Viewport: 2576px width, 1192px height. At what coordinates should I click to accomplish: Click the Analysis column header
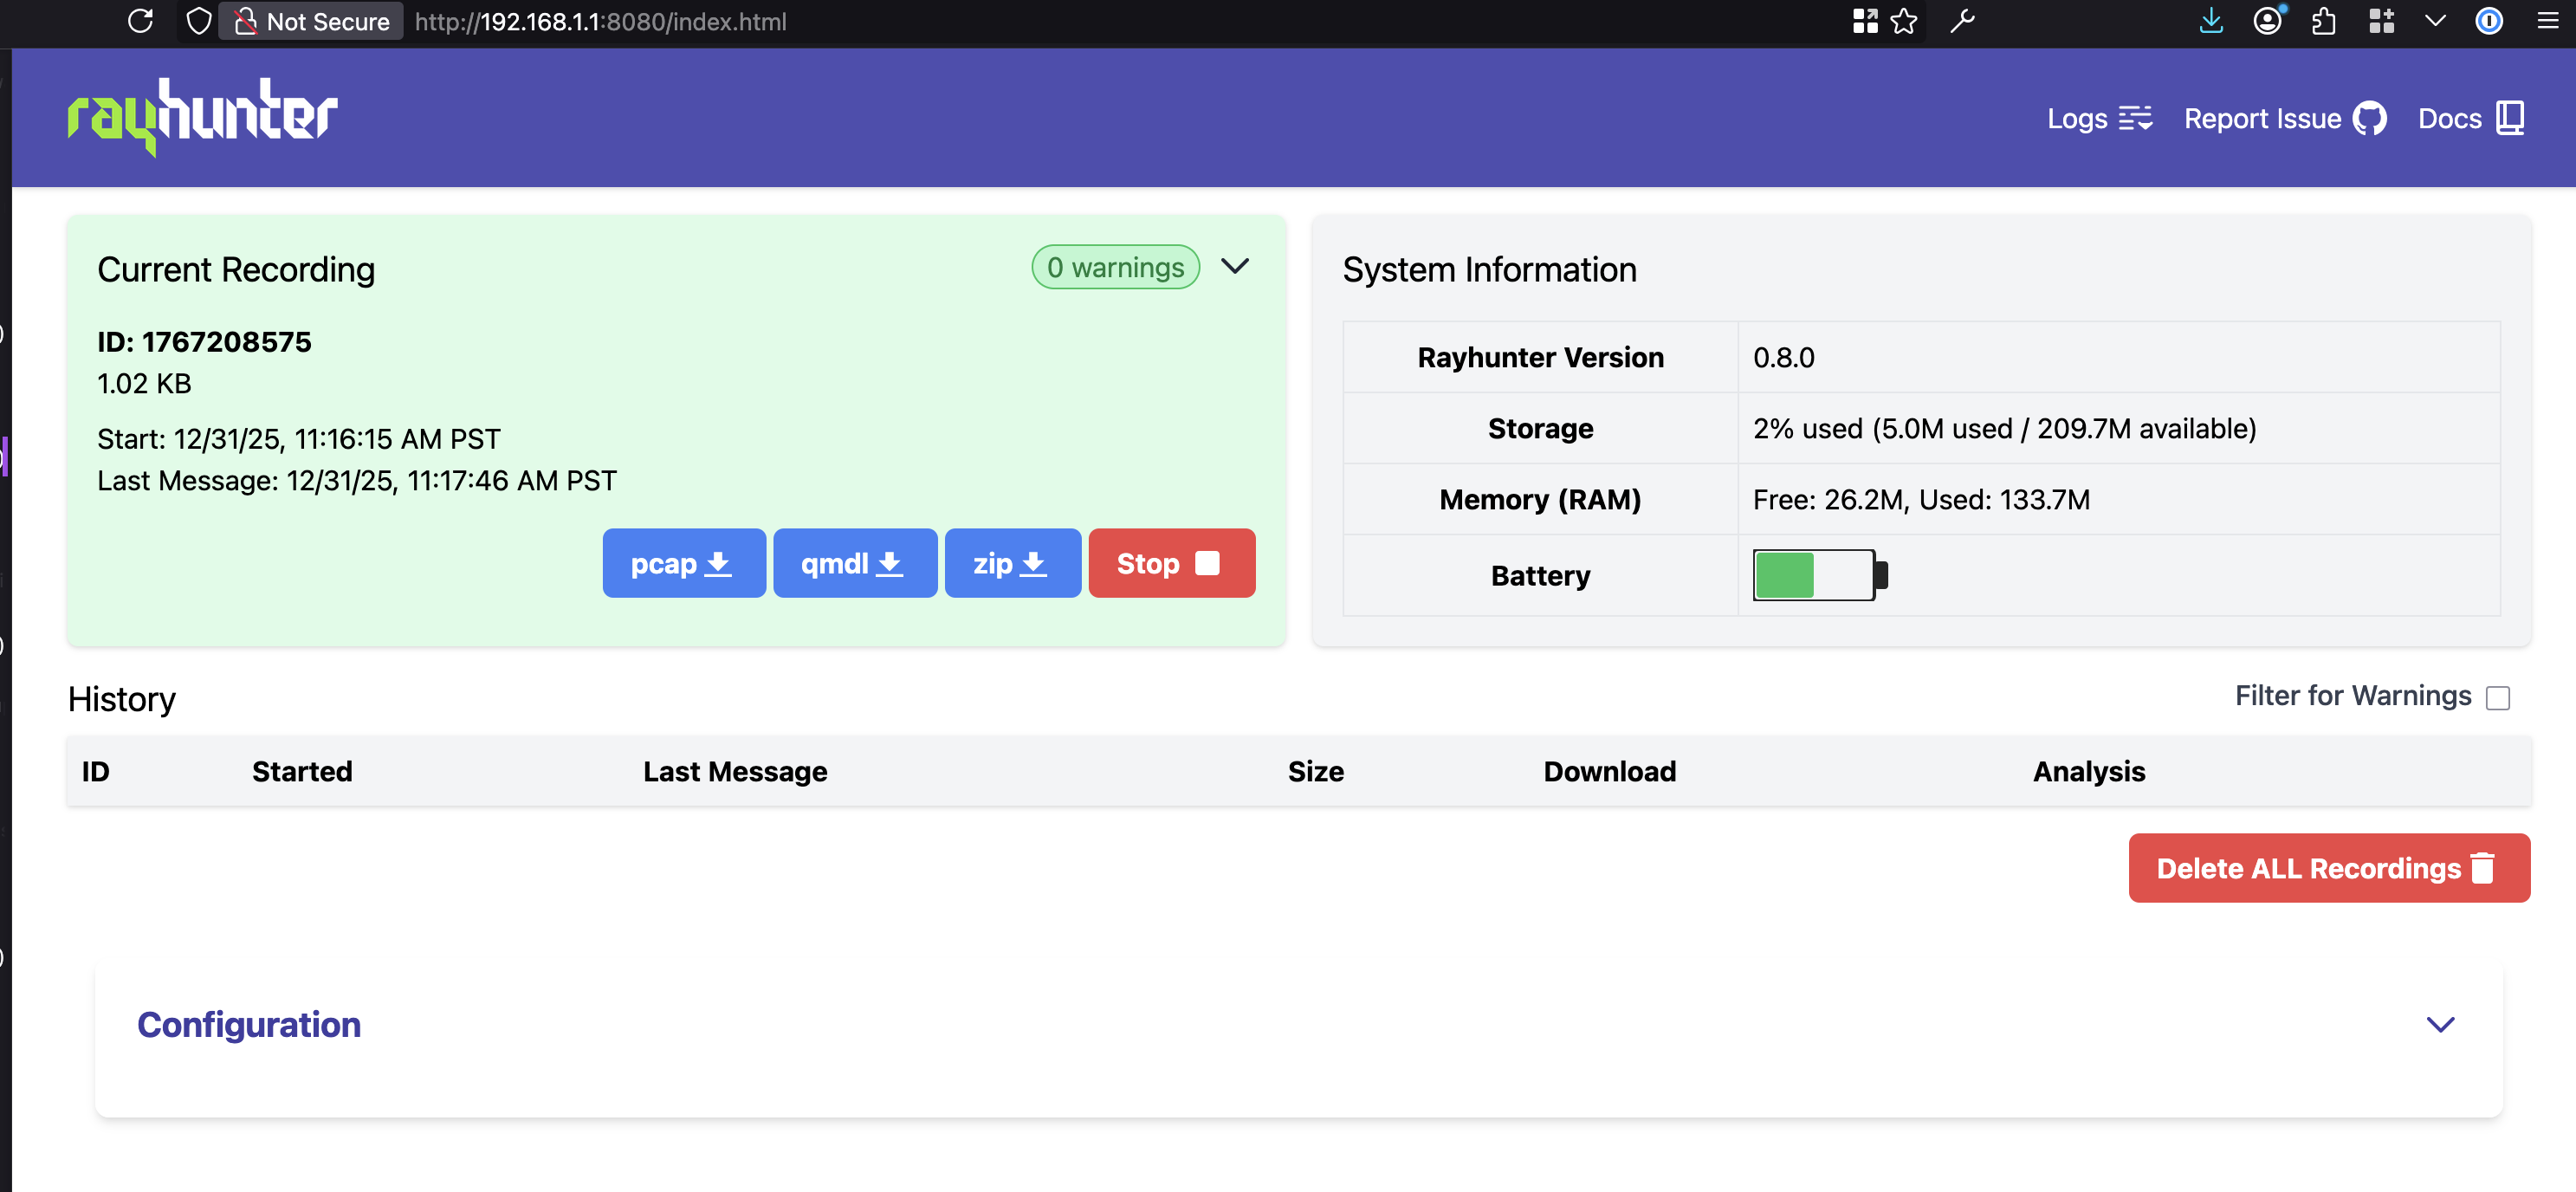(2089, 771)
